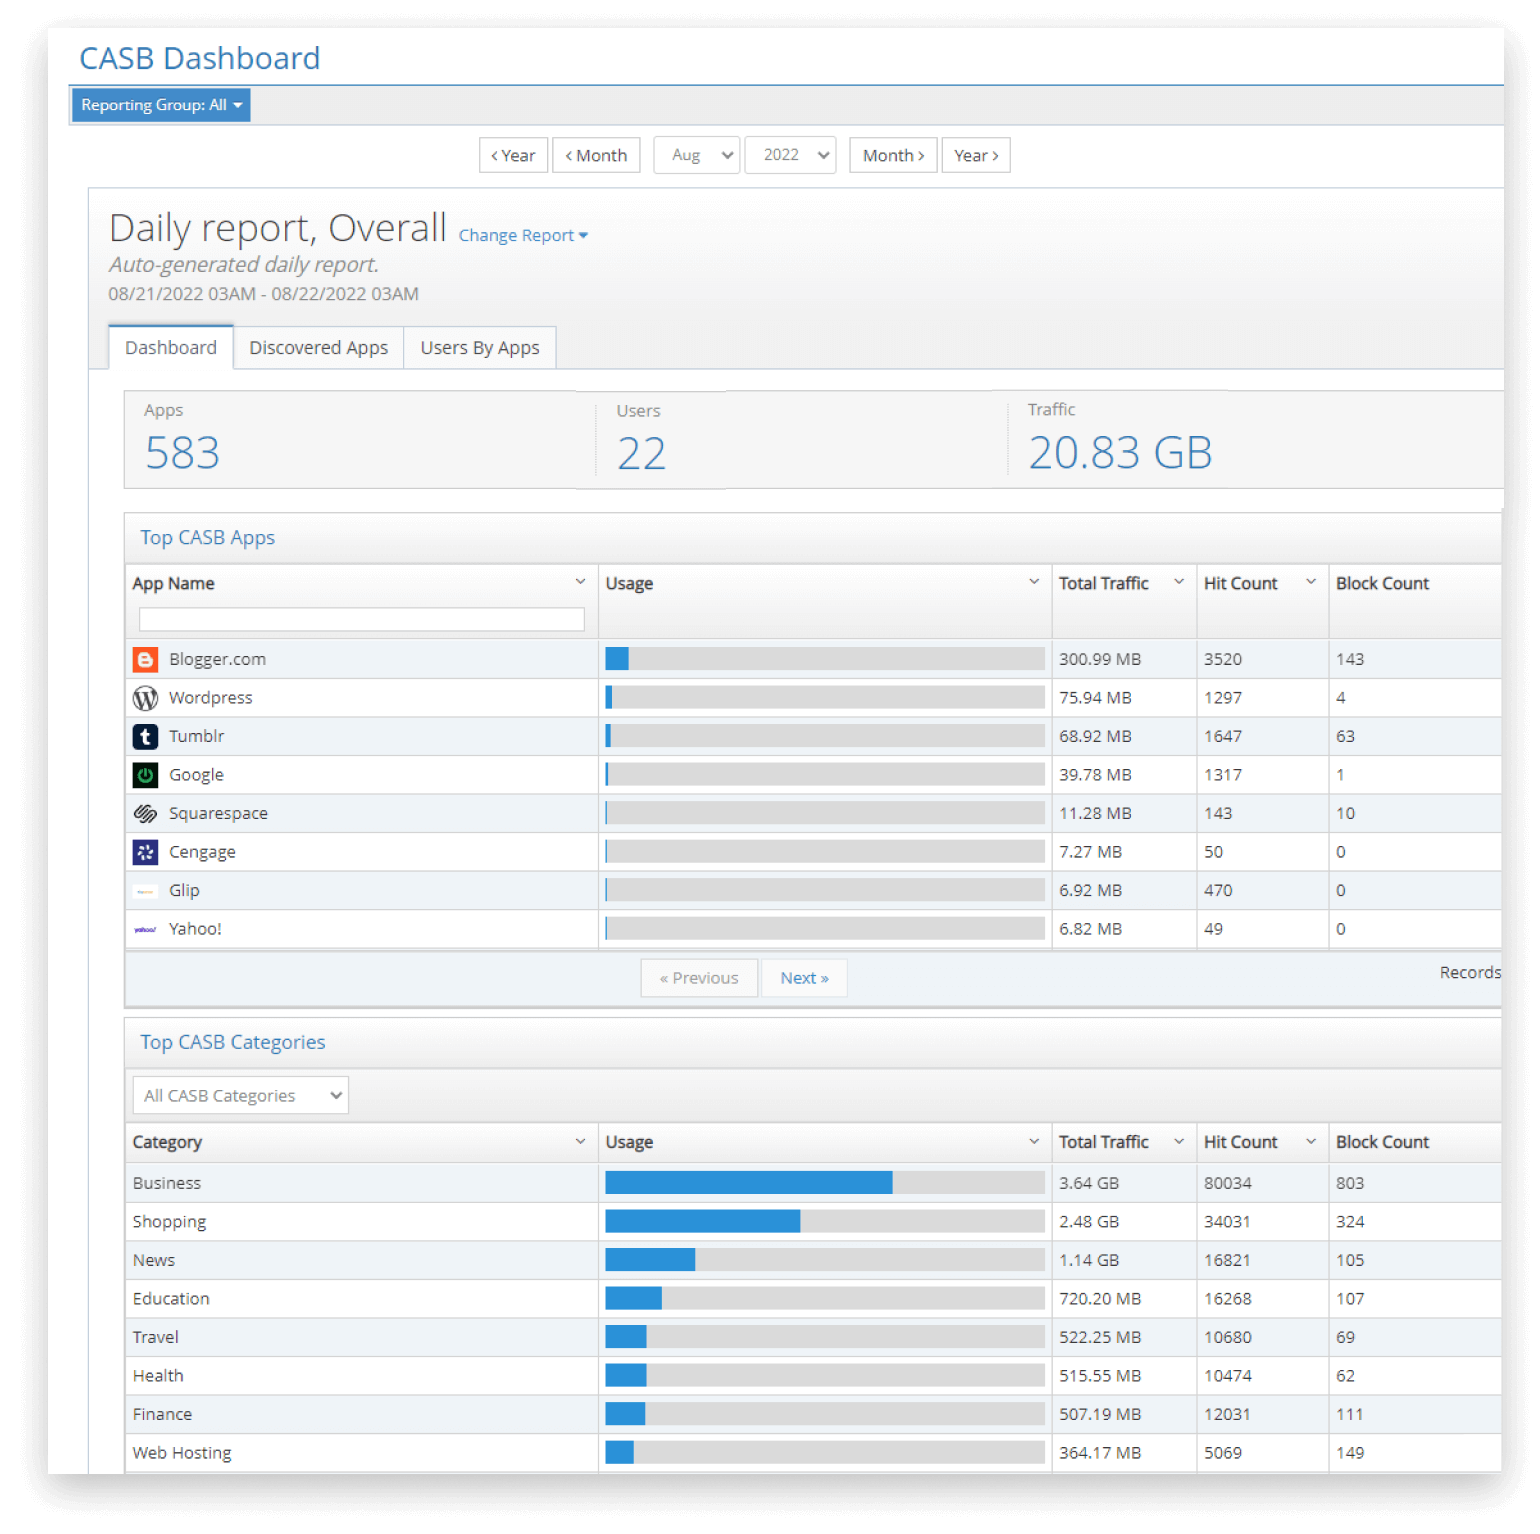The width and height of the screenshot is (1540, 1534).
Task: Click the Travel category row
Action: tap(813, 1337)
